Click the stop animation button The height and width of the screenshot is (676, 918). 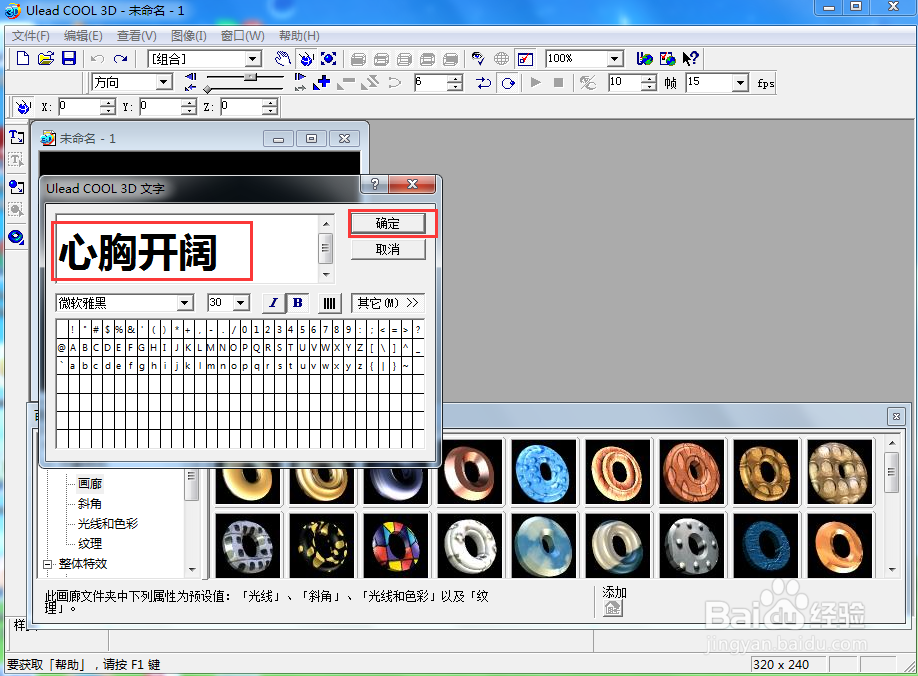559,83
